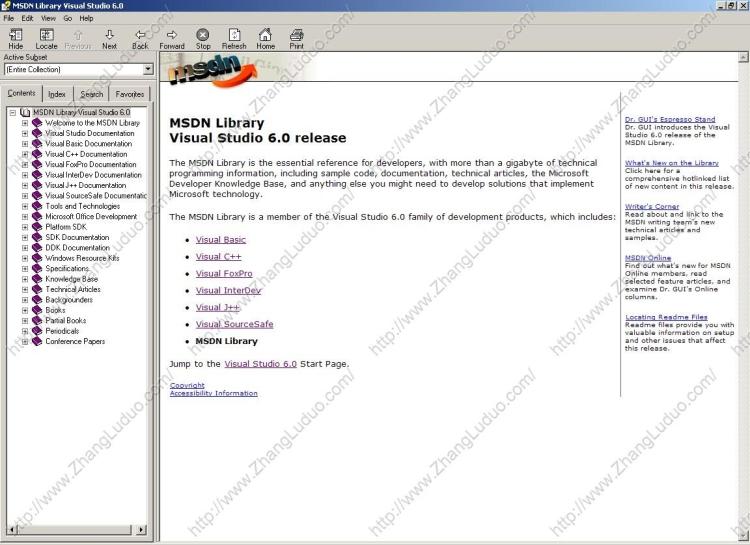Click the book icon beside Visual J++ Documentation
The height and width of the screenshot is (545, 750).
[x=37, y=185]
